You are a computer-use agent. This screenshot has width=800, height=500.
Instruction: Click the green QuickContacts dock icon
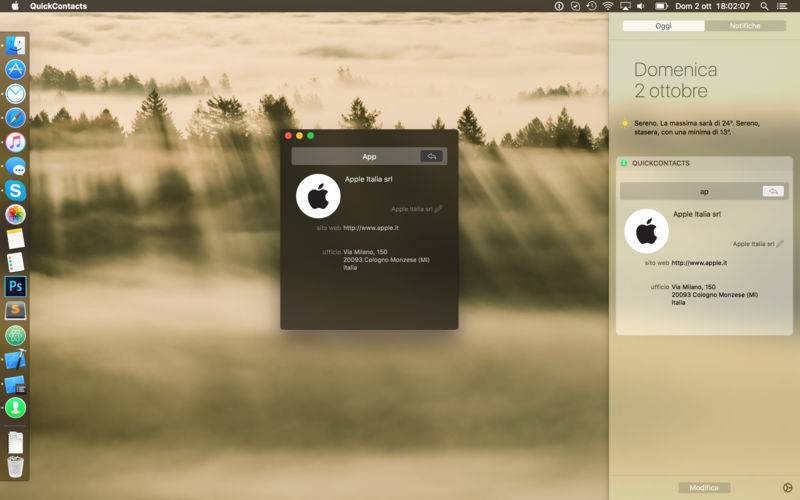tap(15, 408)
